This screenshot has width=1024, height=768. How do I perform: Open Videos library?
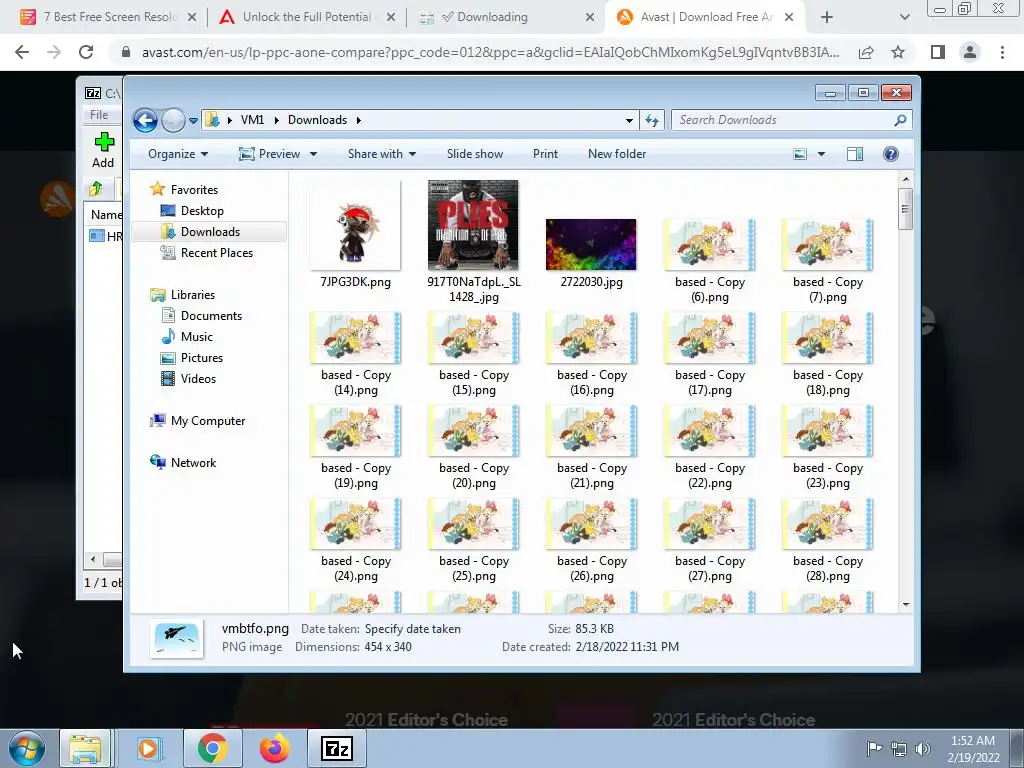pos(189,379)
